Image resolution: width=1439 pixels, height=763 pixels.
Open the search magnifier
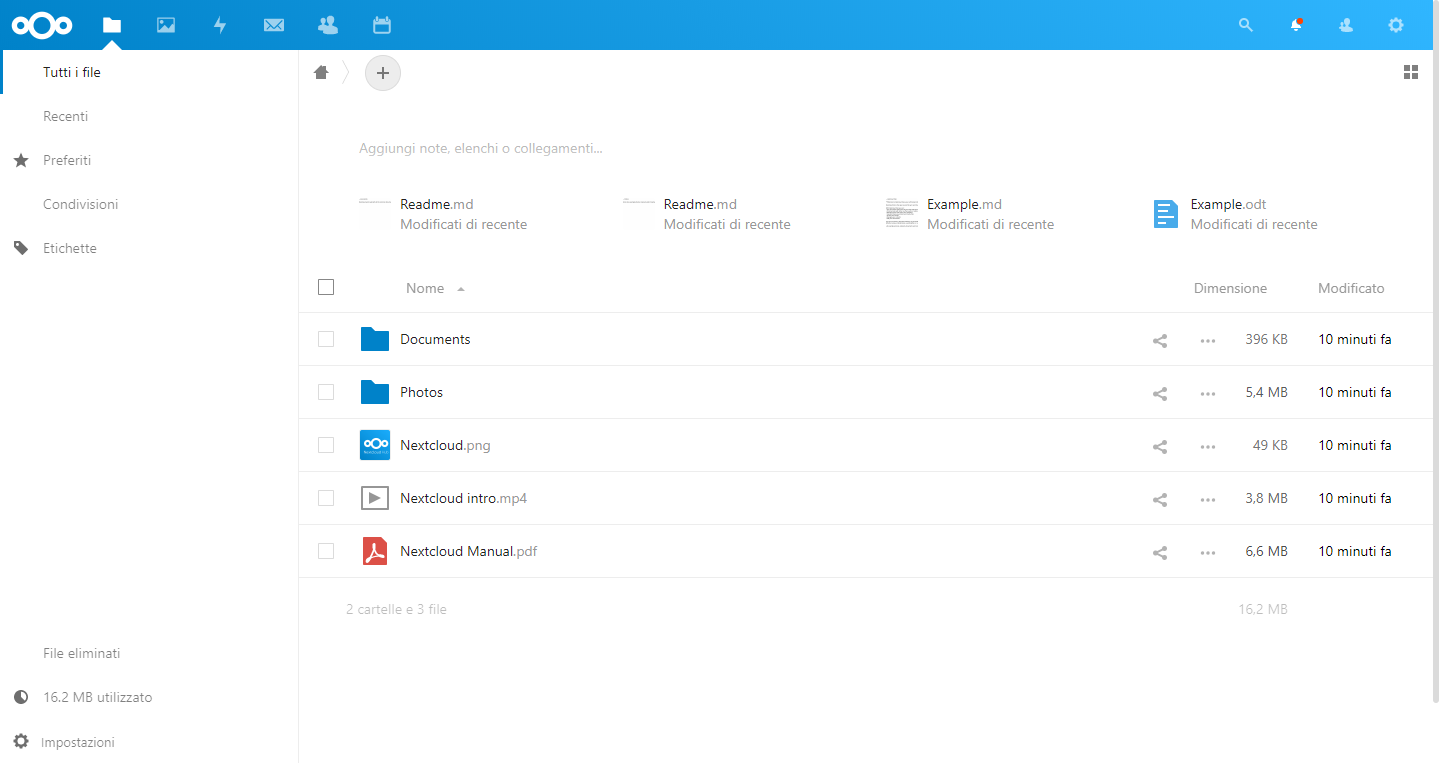tap(1245, 25)
